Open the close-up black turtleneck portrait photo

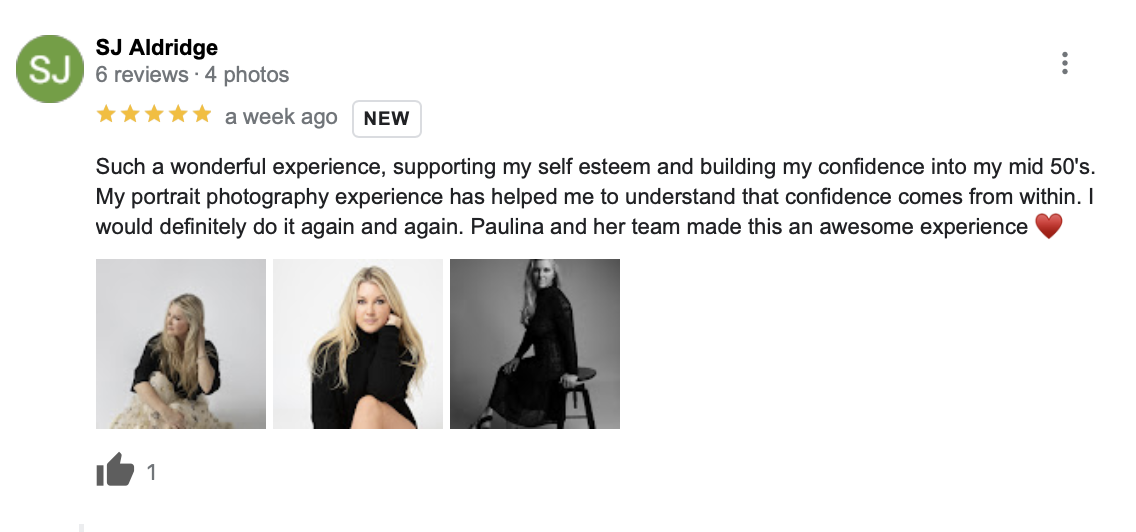tap(358, 344)
